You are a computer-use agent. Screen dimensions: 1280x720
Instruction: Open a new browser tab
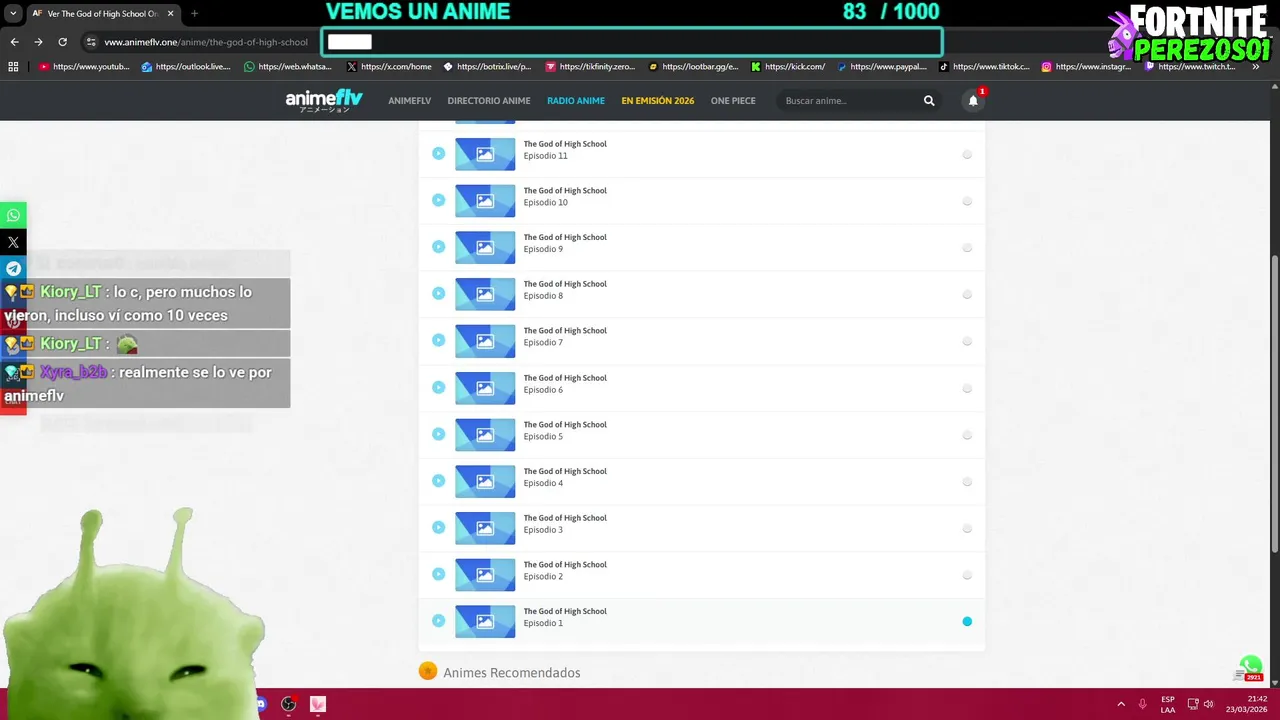point(194,14)
